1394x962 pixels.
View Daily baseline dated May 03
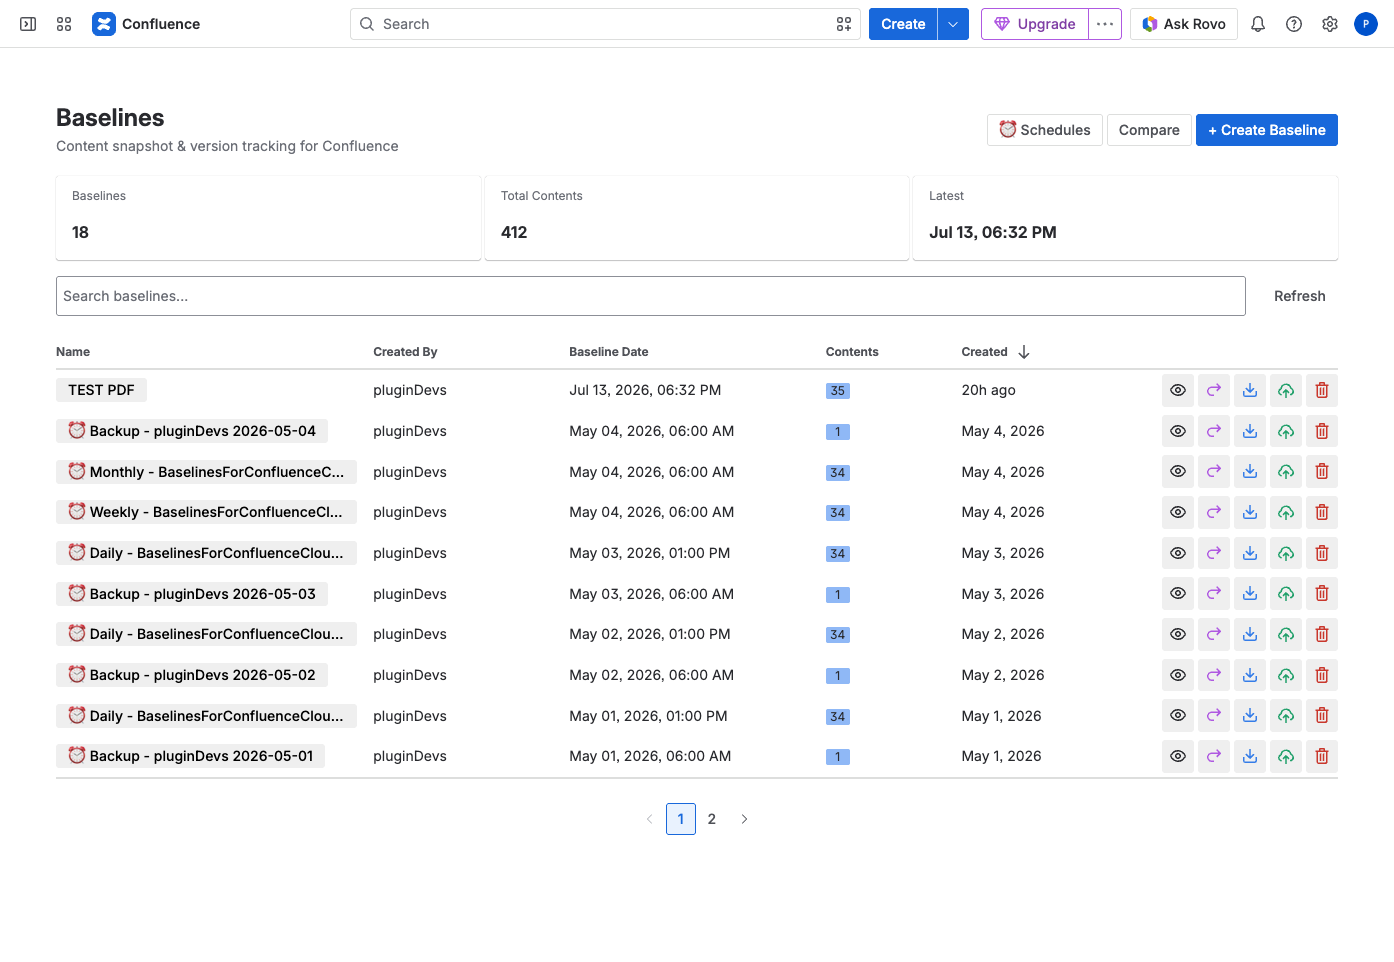coord(1178,553)
